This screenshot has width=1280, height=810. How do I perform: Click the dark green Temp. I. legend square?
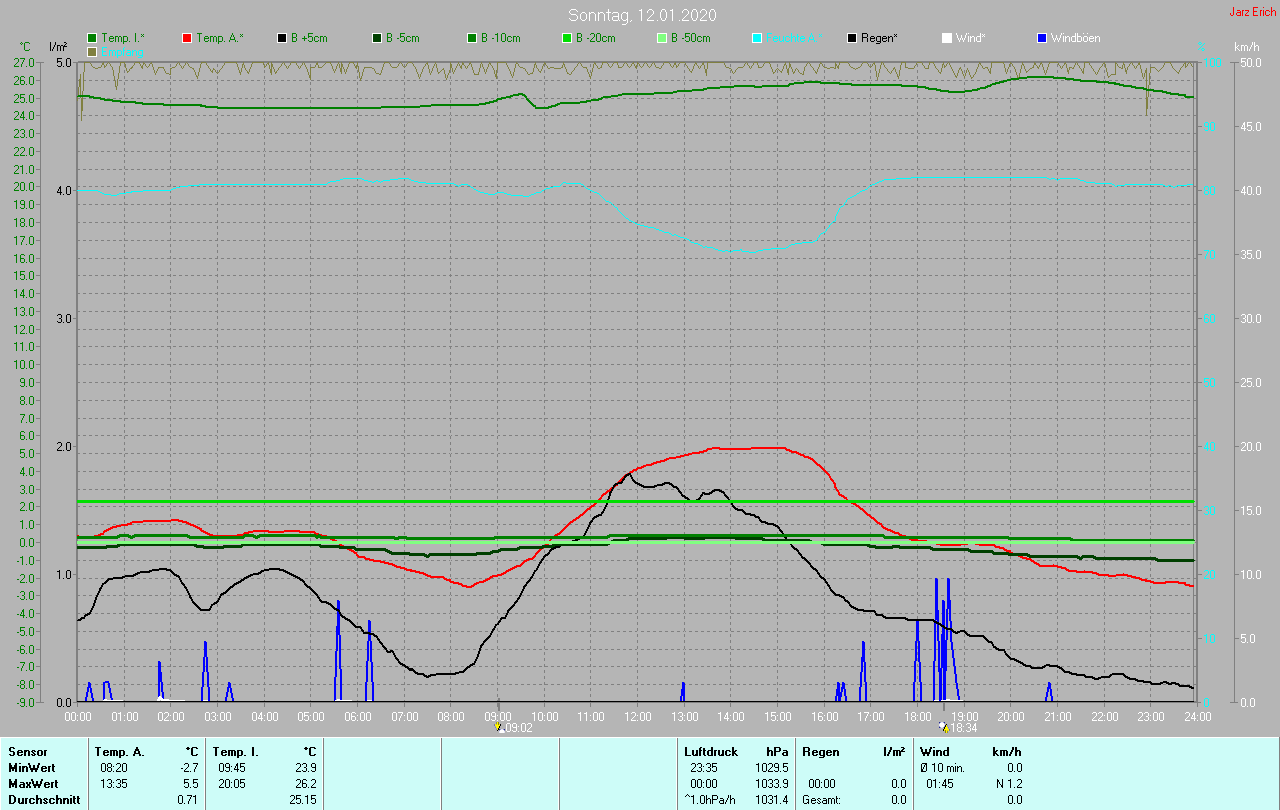[93, 38]
